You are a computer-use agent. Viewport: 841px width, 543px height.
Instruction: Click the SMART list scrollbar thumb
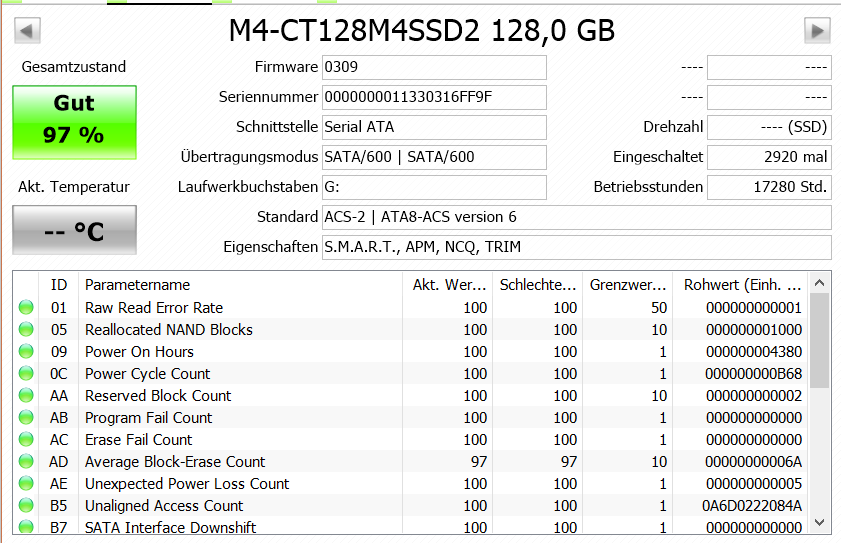(x=819, y=340)
